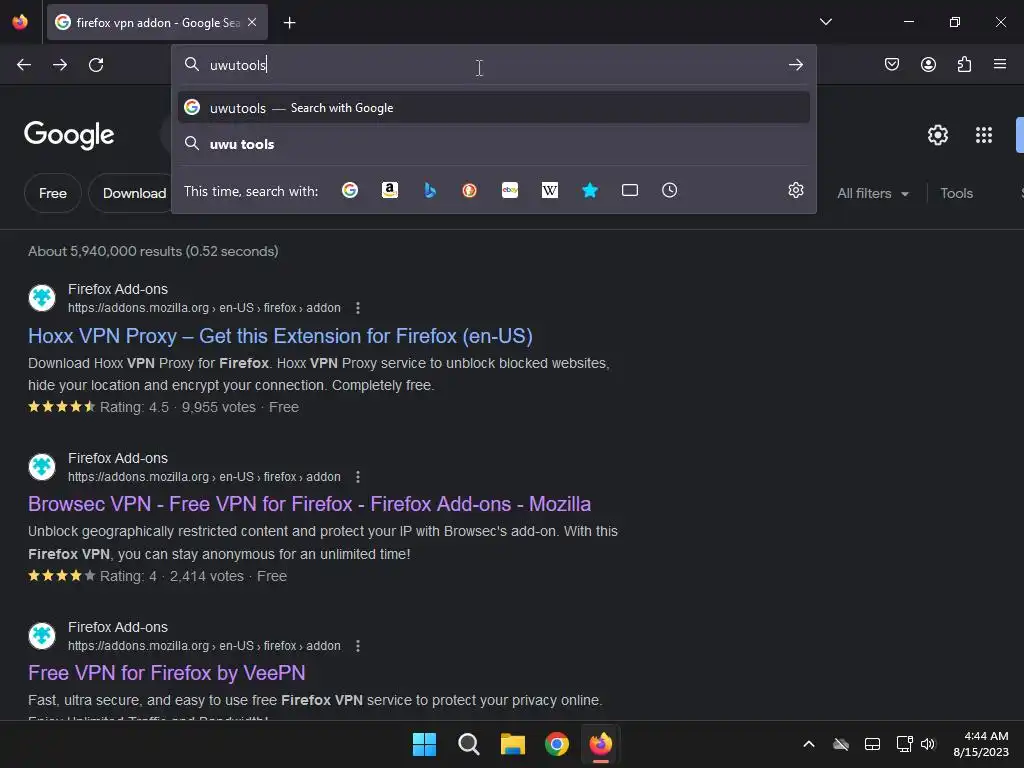Select the firefox vpn addon tab

157,22
